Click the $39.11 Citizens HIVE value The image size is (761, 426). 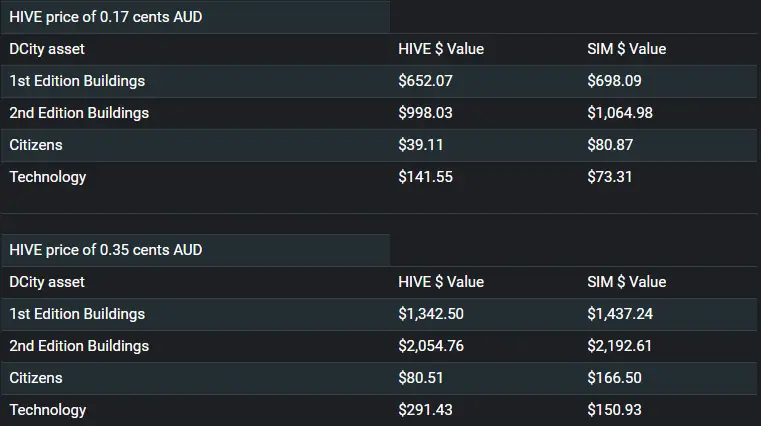point(421,145)
